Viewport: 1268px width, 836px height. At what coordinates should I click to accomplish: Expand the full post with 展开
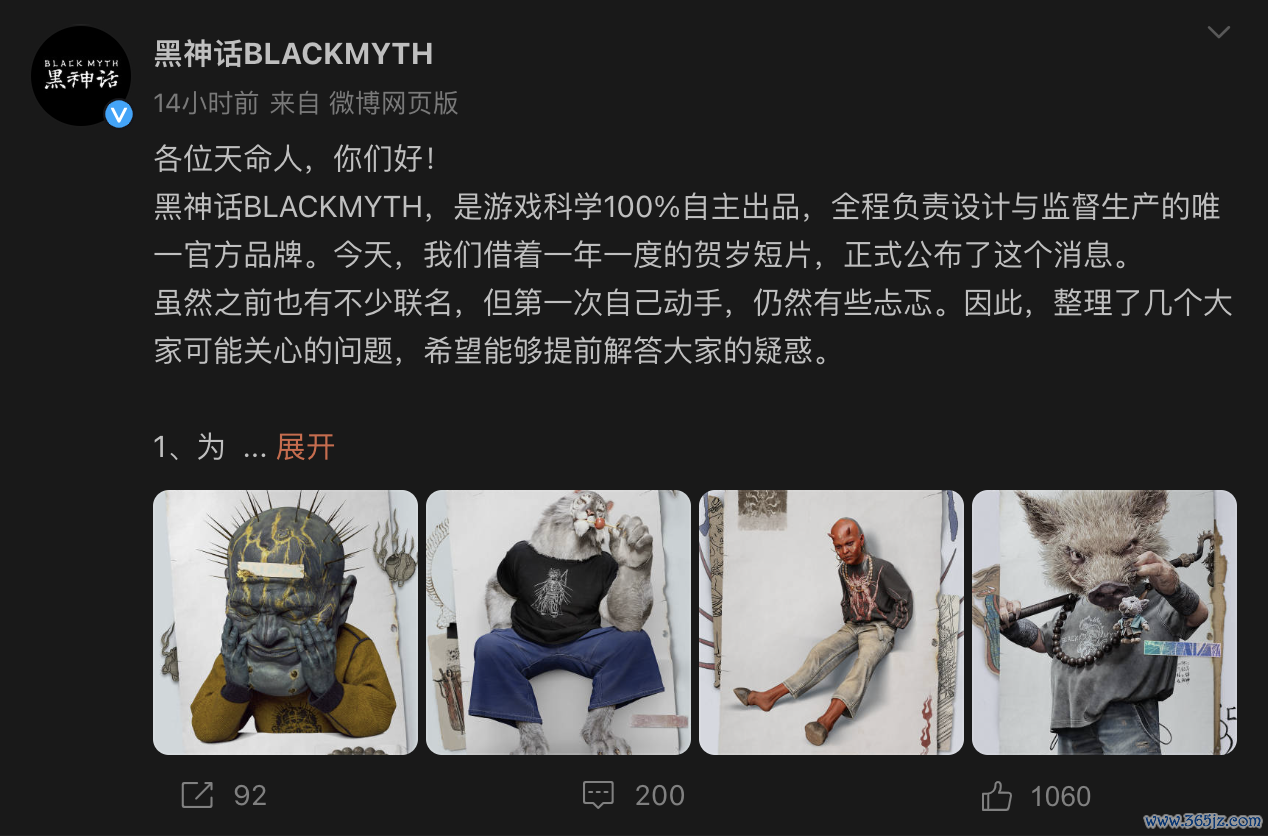pyautogui.click(x=305, y=446)
